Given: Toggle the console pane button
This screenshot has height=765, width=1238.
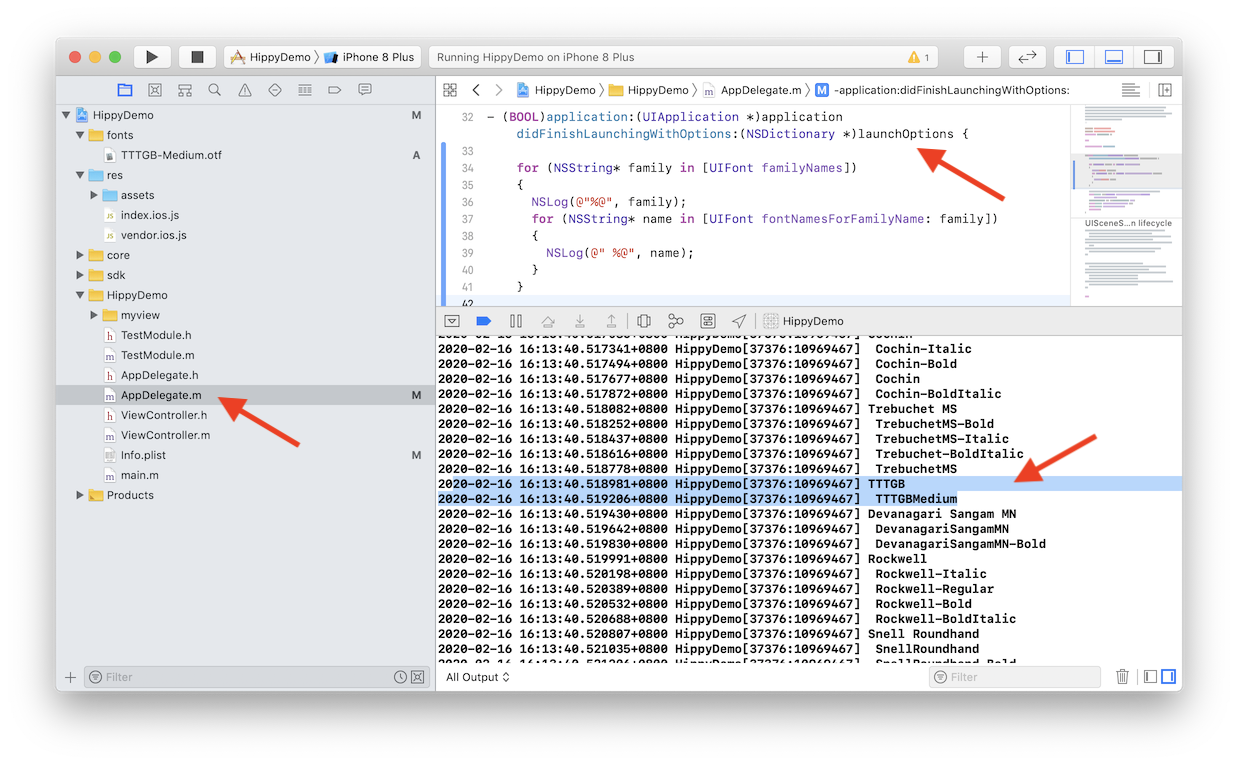Looking at the screenshot, I should click(x=1167, y=677).
